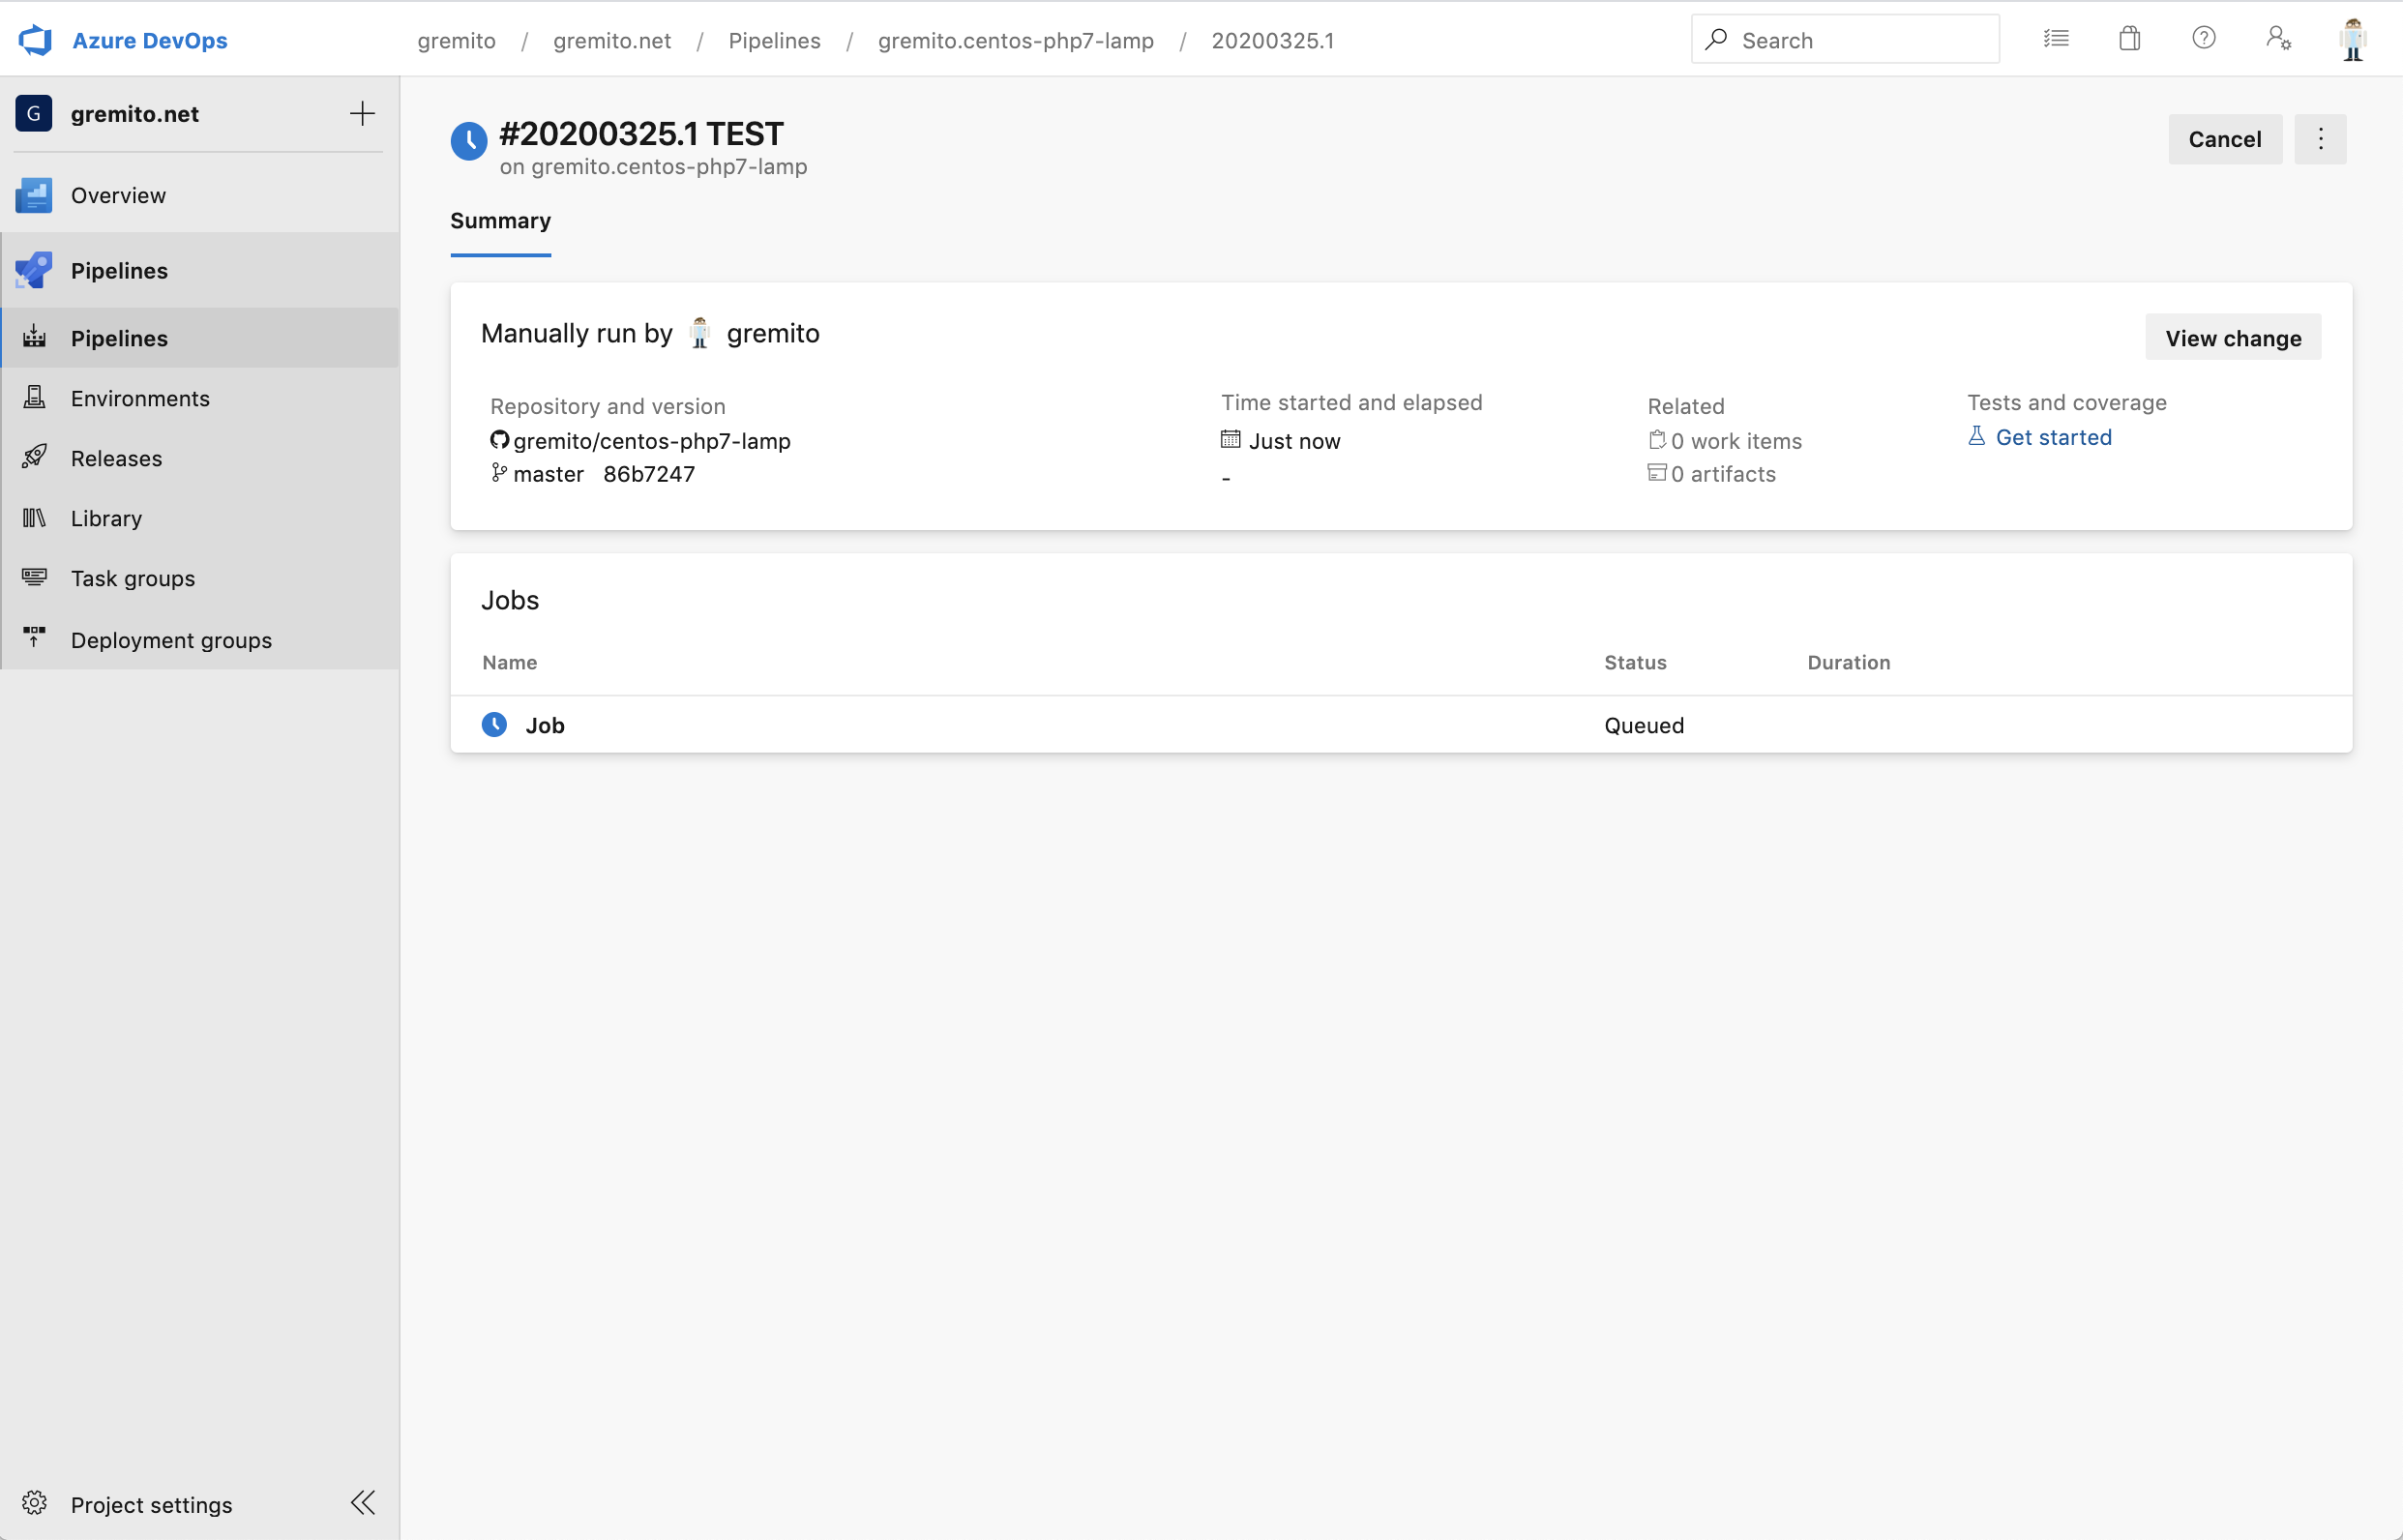Cancel the running pipeline
This screenshot has height=1540, width=2403.
pos(2224,139)
